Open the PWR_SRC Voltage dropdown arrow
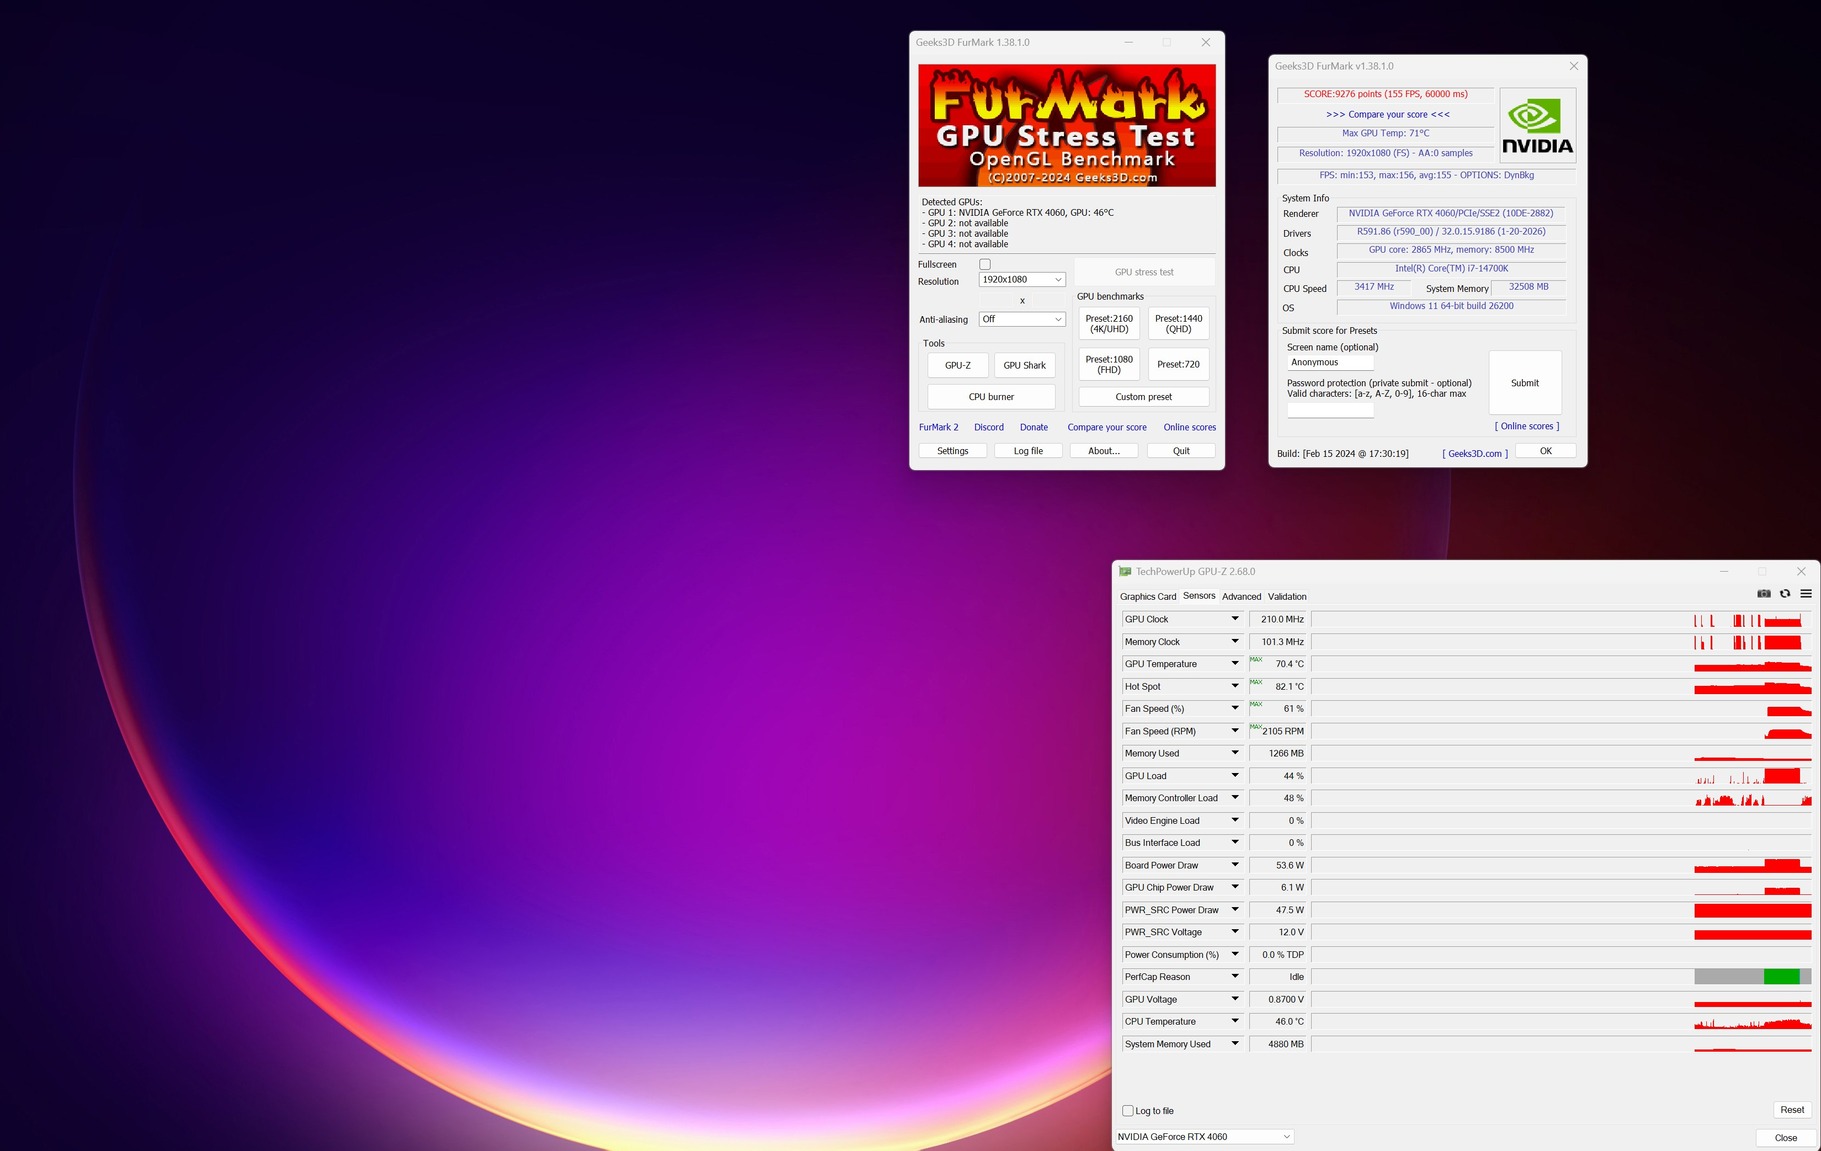 (x=1235, y=932)
